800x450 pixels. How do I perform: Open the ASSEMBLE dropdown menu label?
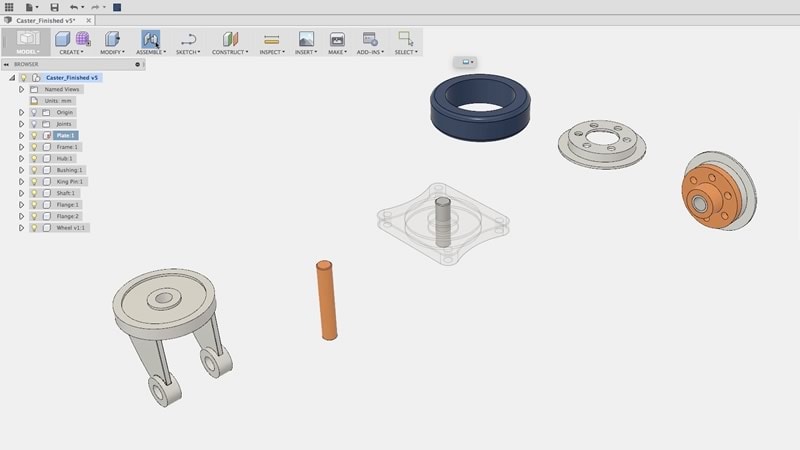click(x=151, y=52)
